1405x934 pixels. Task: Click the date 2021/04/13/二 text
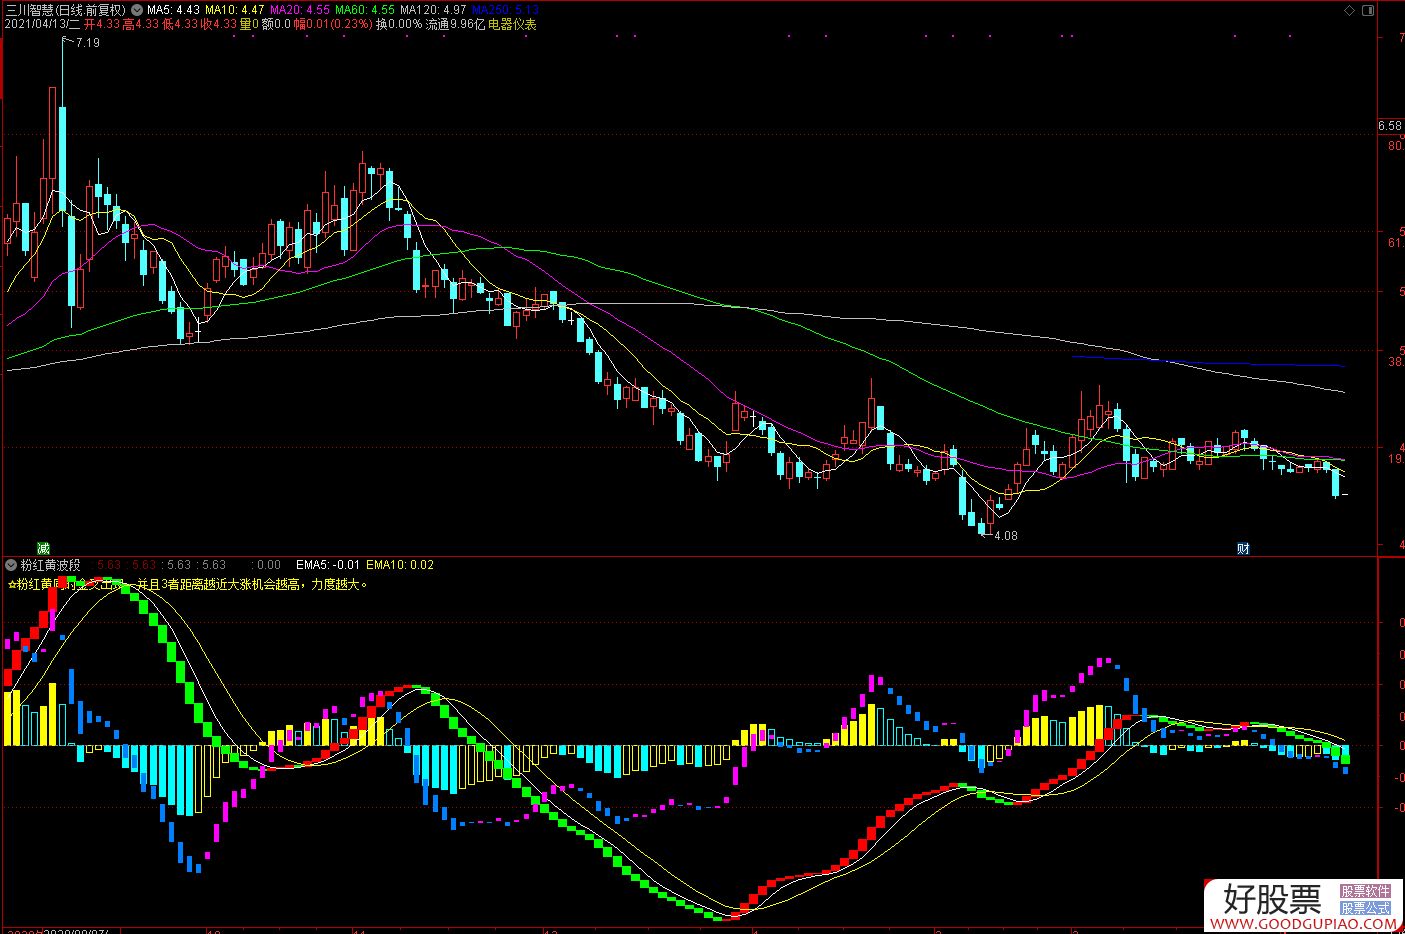(x=42, y=24)
